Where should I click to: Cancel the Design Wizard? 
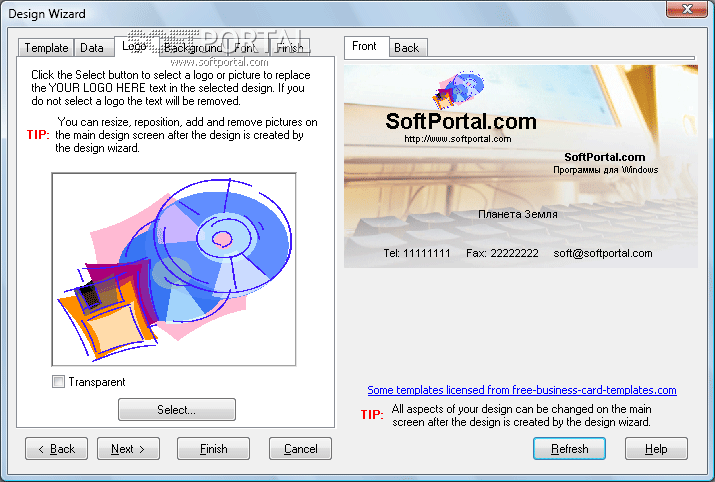click(x=301, y=449)
